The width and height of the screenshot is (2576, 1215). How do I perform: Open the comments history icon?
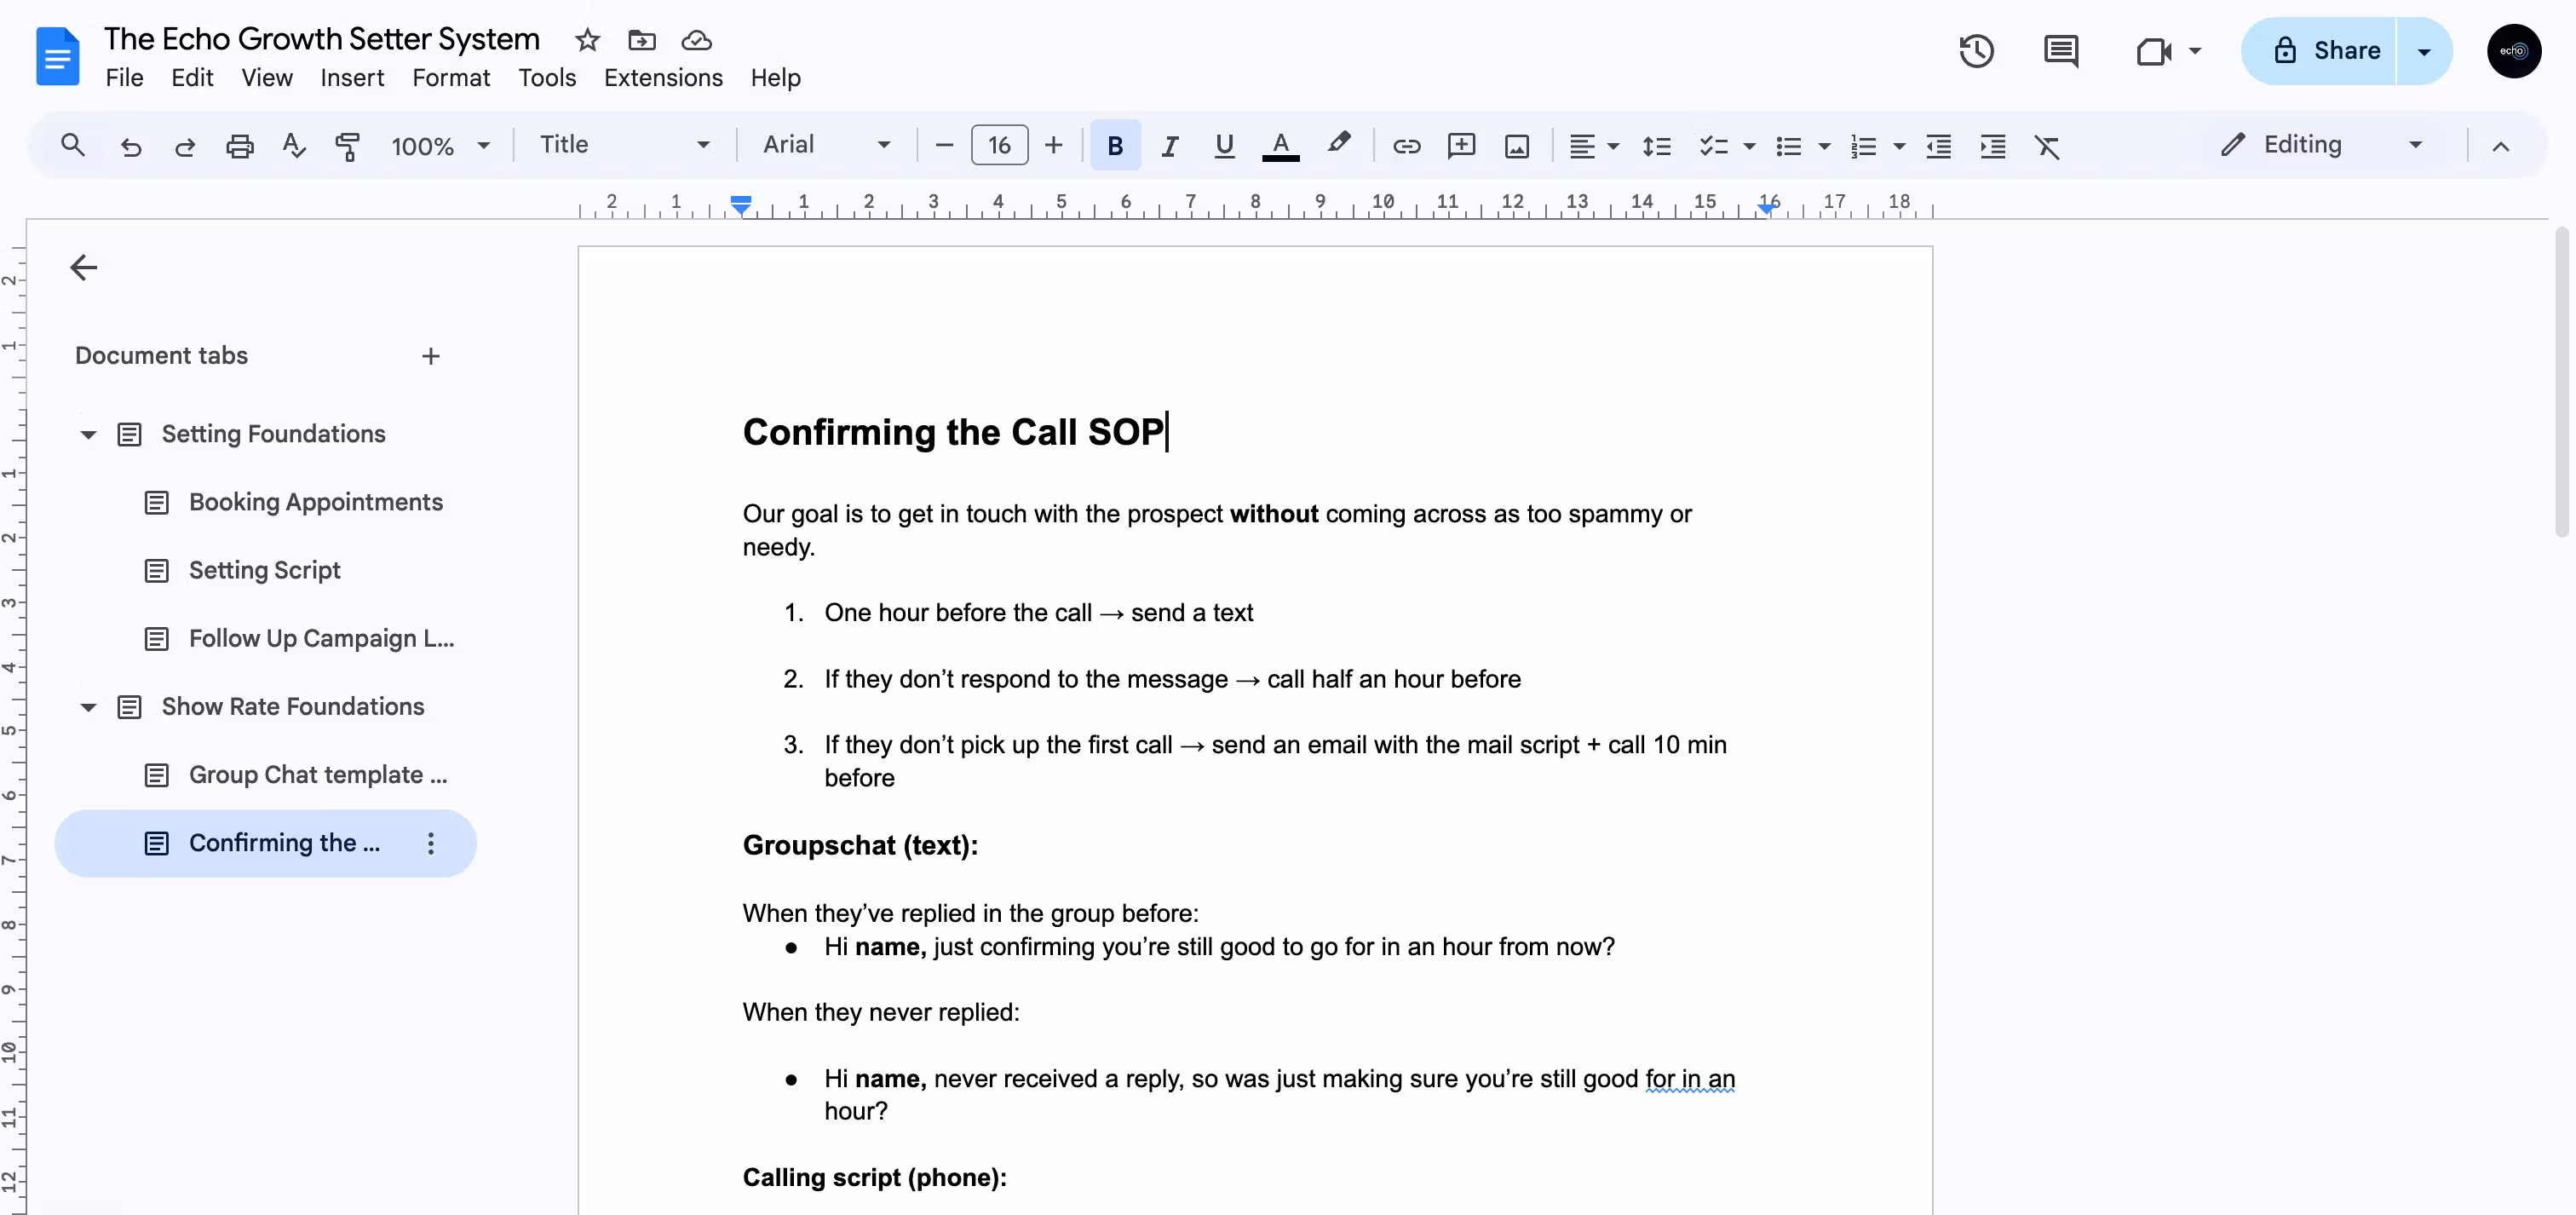point(2060,51)
